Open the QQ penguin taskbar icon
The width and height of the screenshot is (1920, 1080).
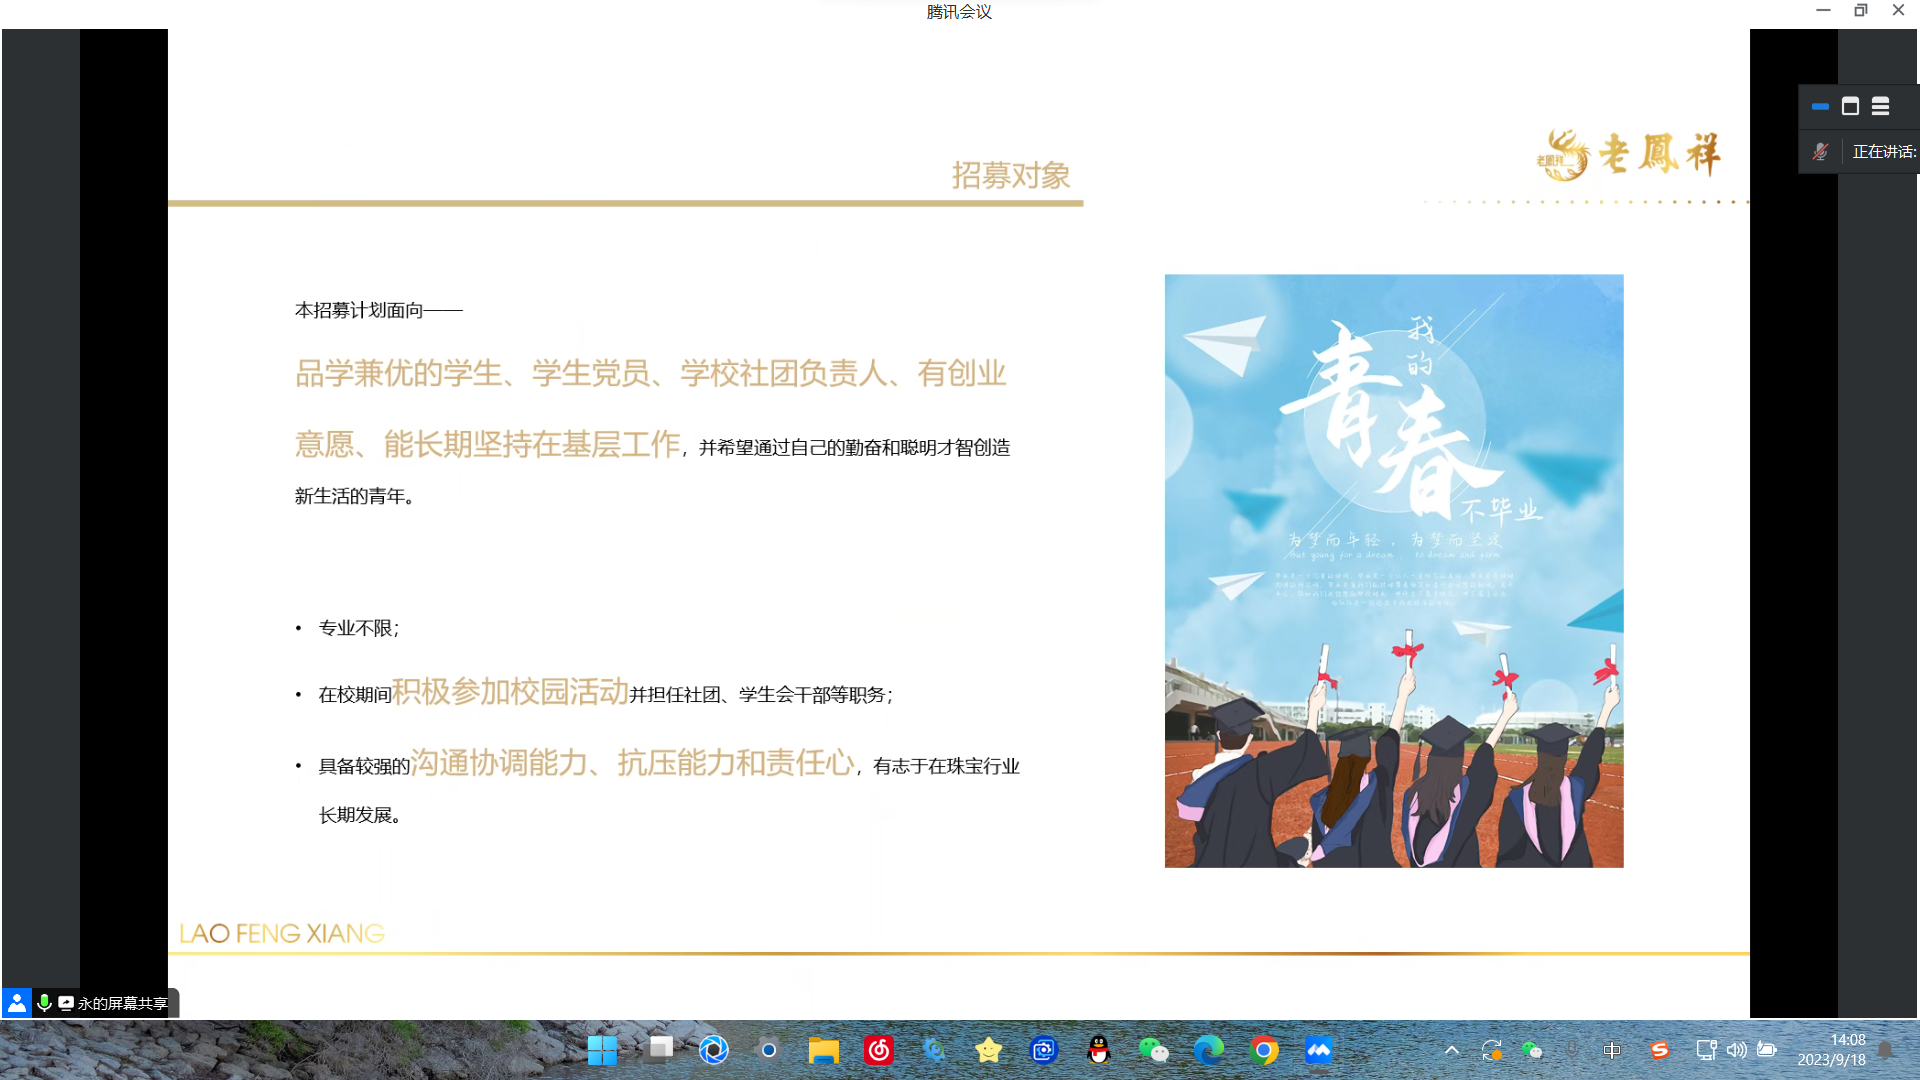tap(1098, 1050)
